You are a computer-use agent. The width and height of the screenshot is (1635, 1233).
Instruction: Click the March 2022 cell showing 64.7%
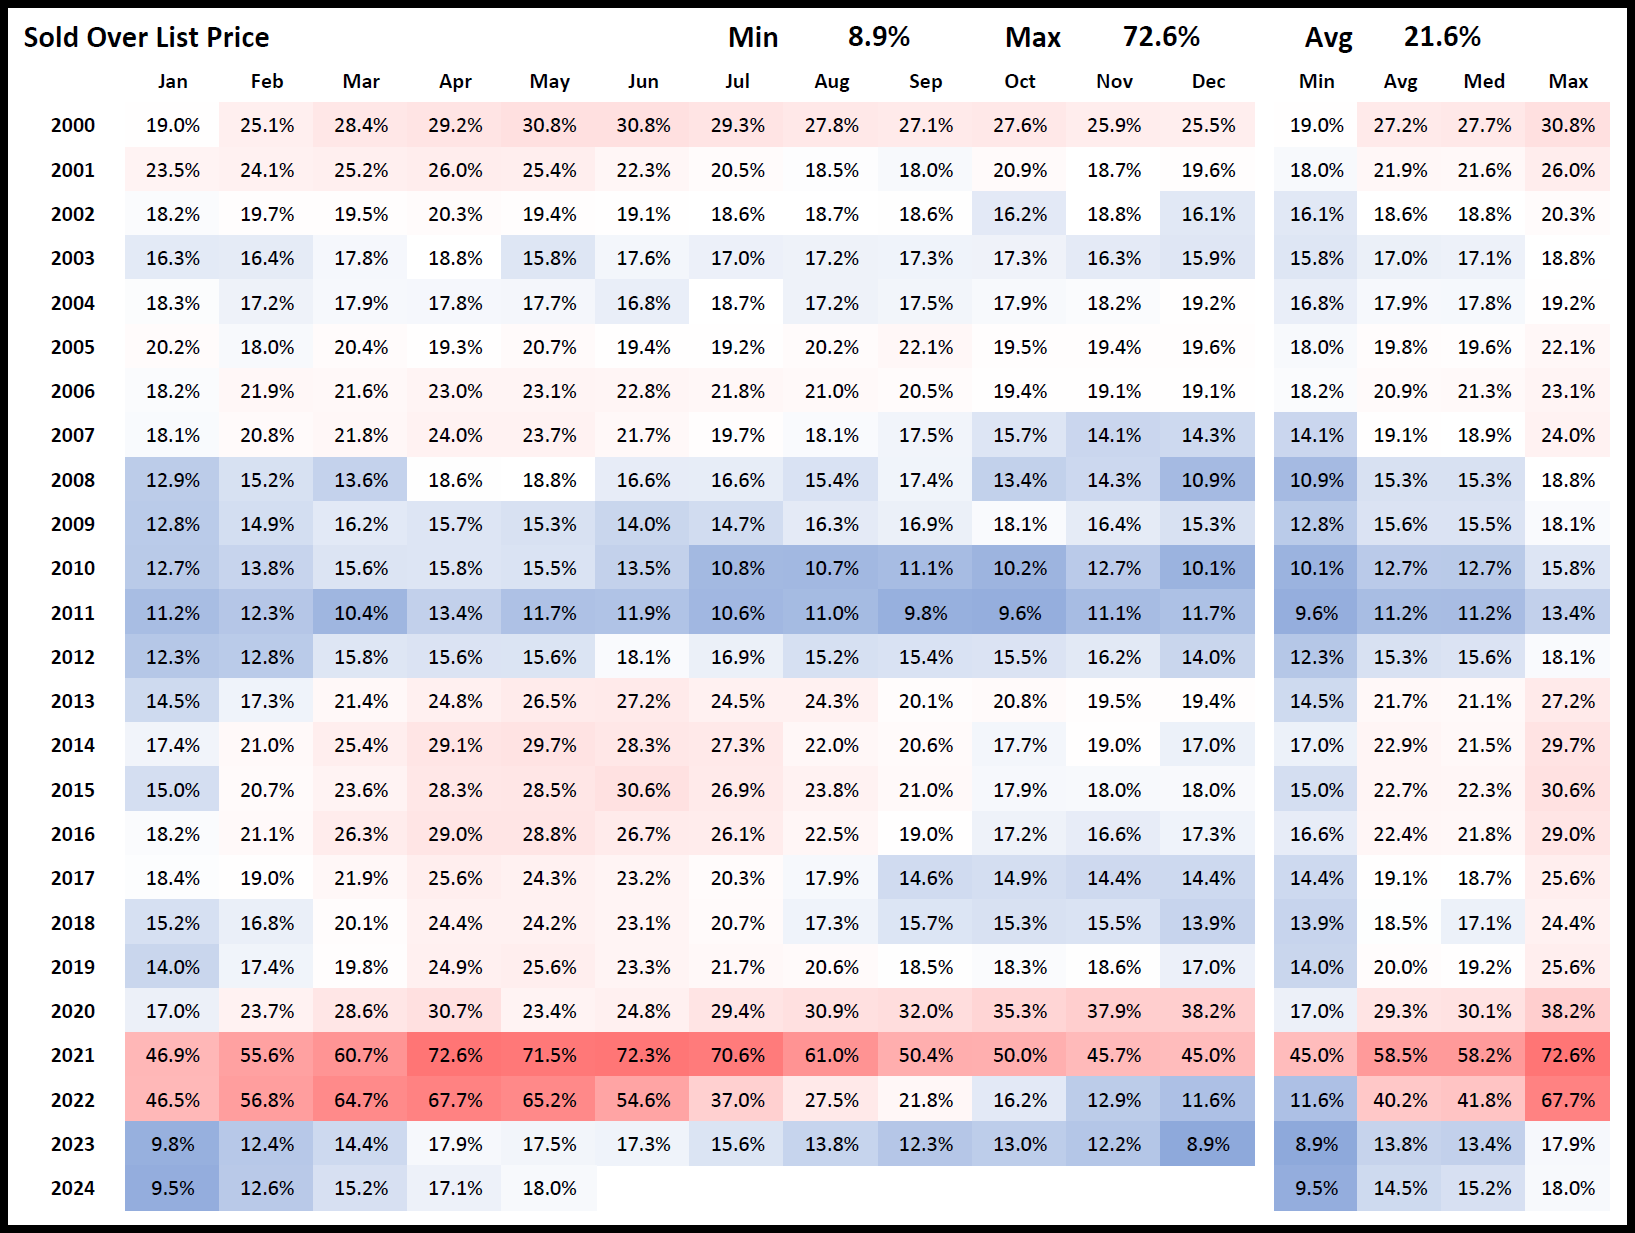tap(361, 1100)
